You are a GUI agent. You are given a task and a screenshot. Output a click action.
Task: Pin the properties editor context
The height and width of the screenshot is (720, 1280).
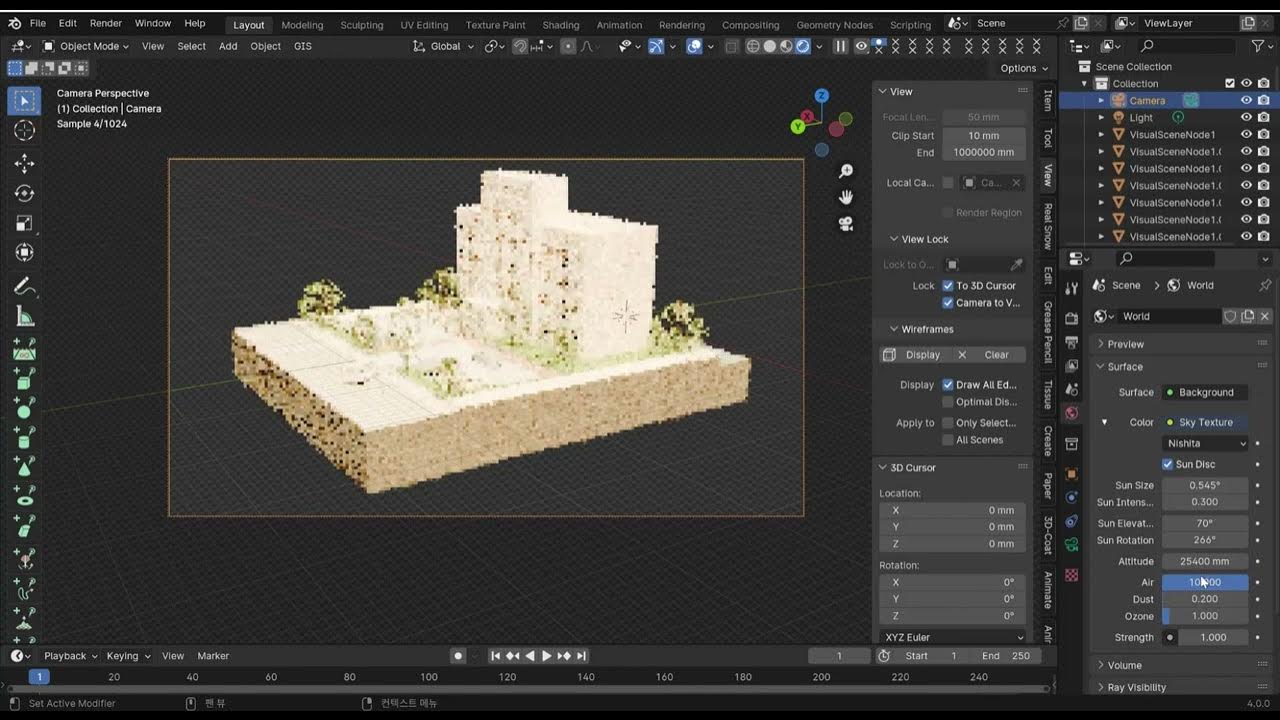pyautogui.click(x=1265, y=285)
